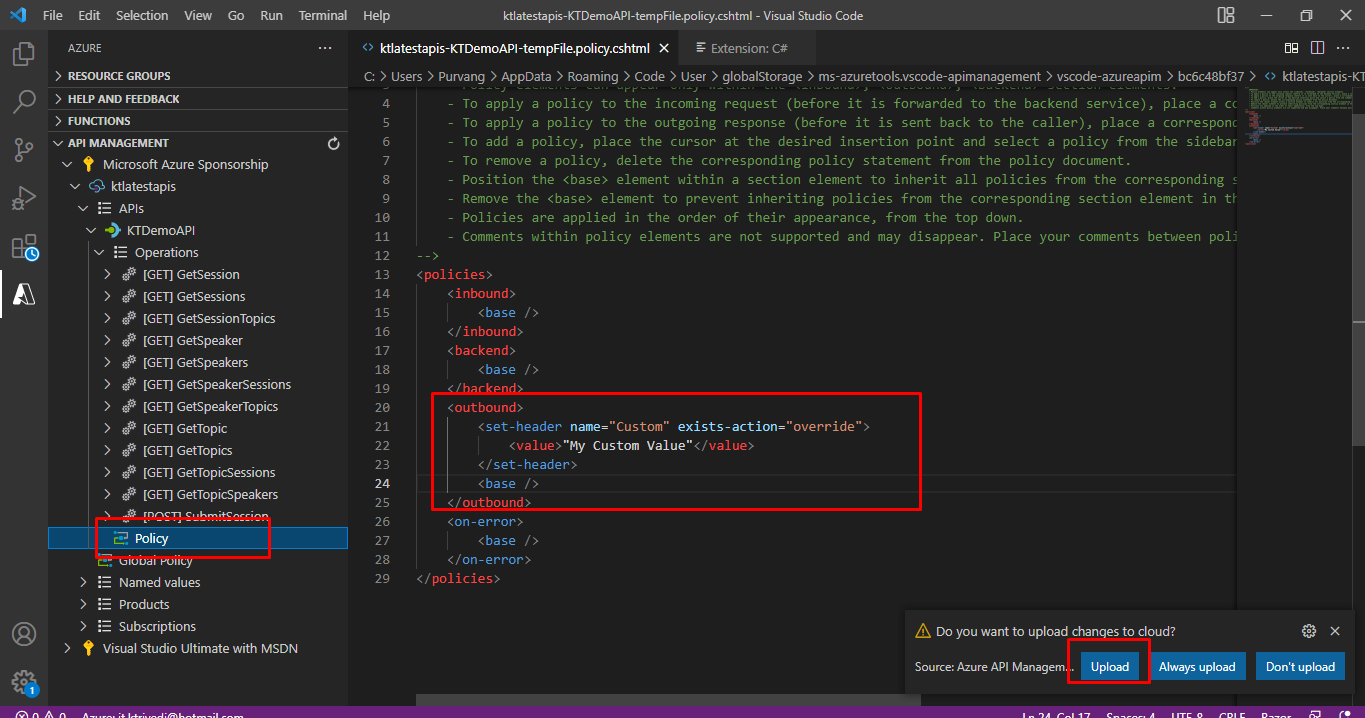Toggle the customize layout button in title bar
Viewport: 1365px width, 718px height.
click(1225, 15)
